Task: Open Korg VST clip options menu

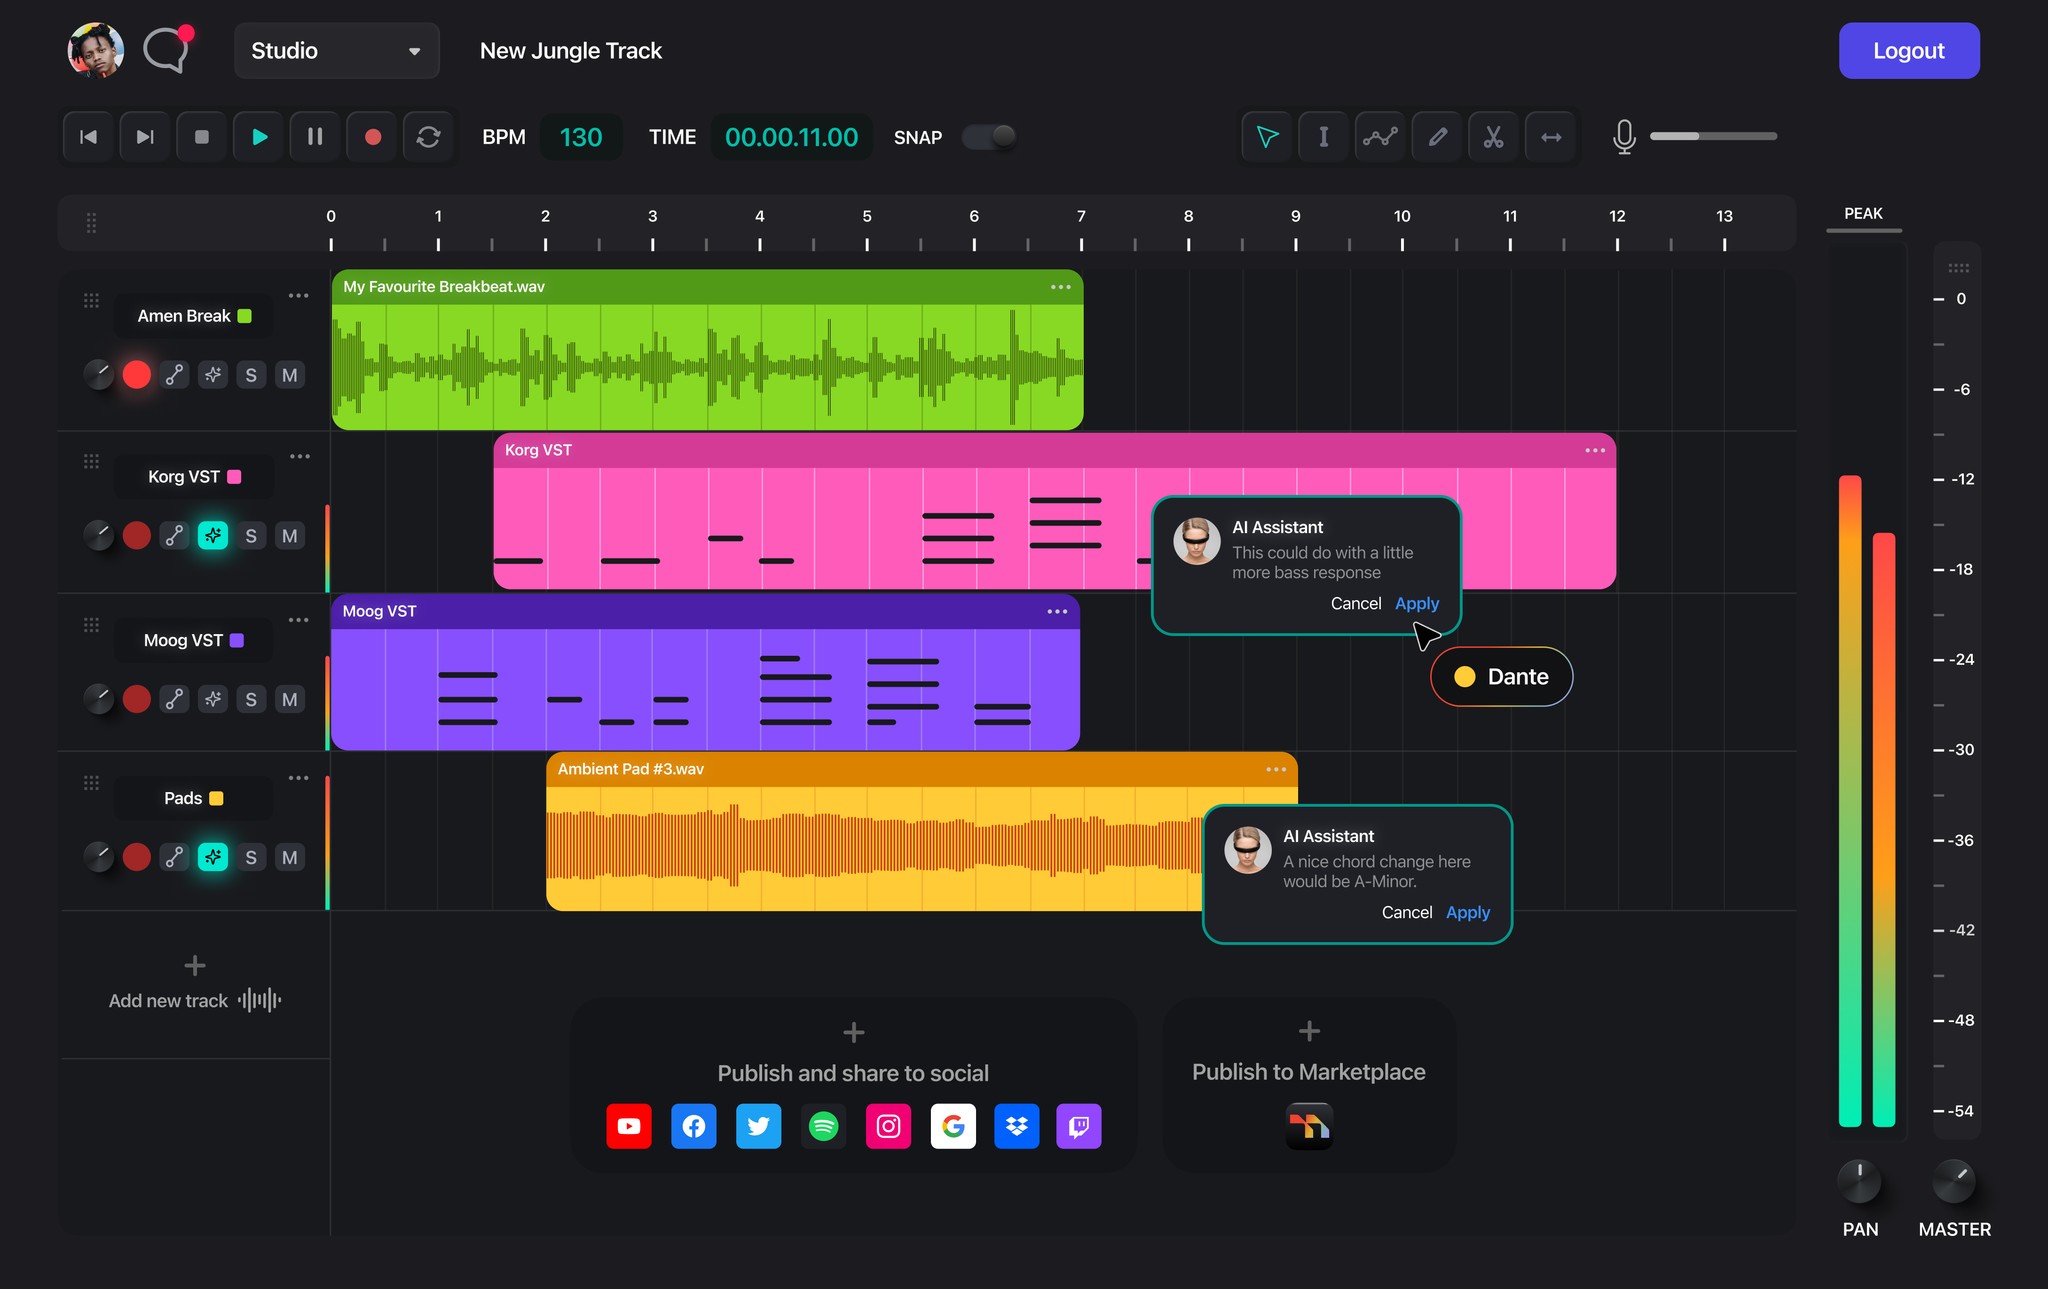Action: 1594,450
